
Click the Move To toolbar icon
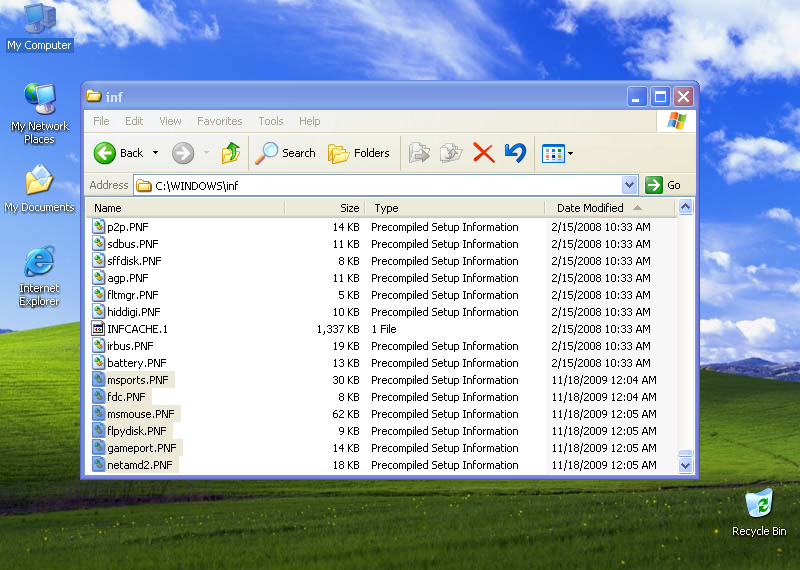pyautogui.click(x=419, y=153)
